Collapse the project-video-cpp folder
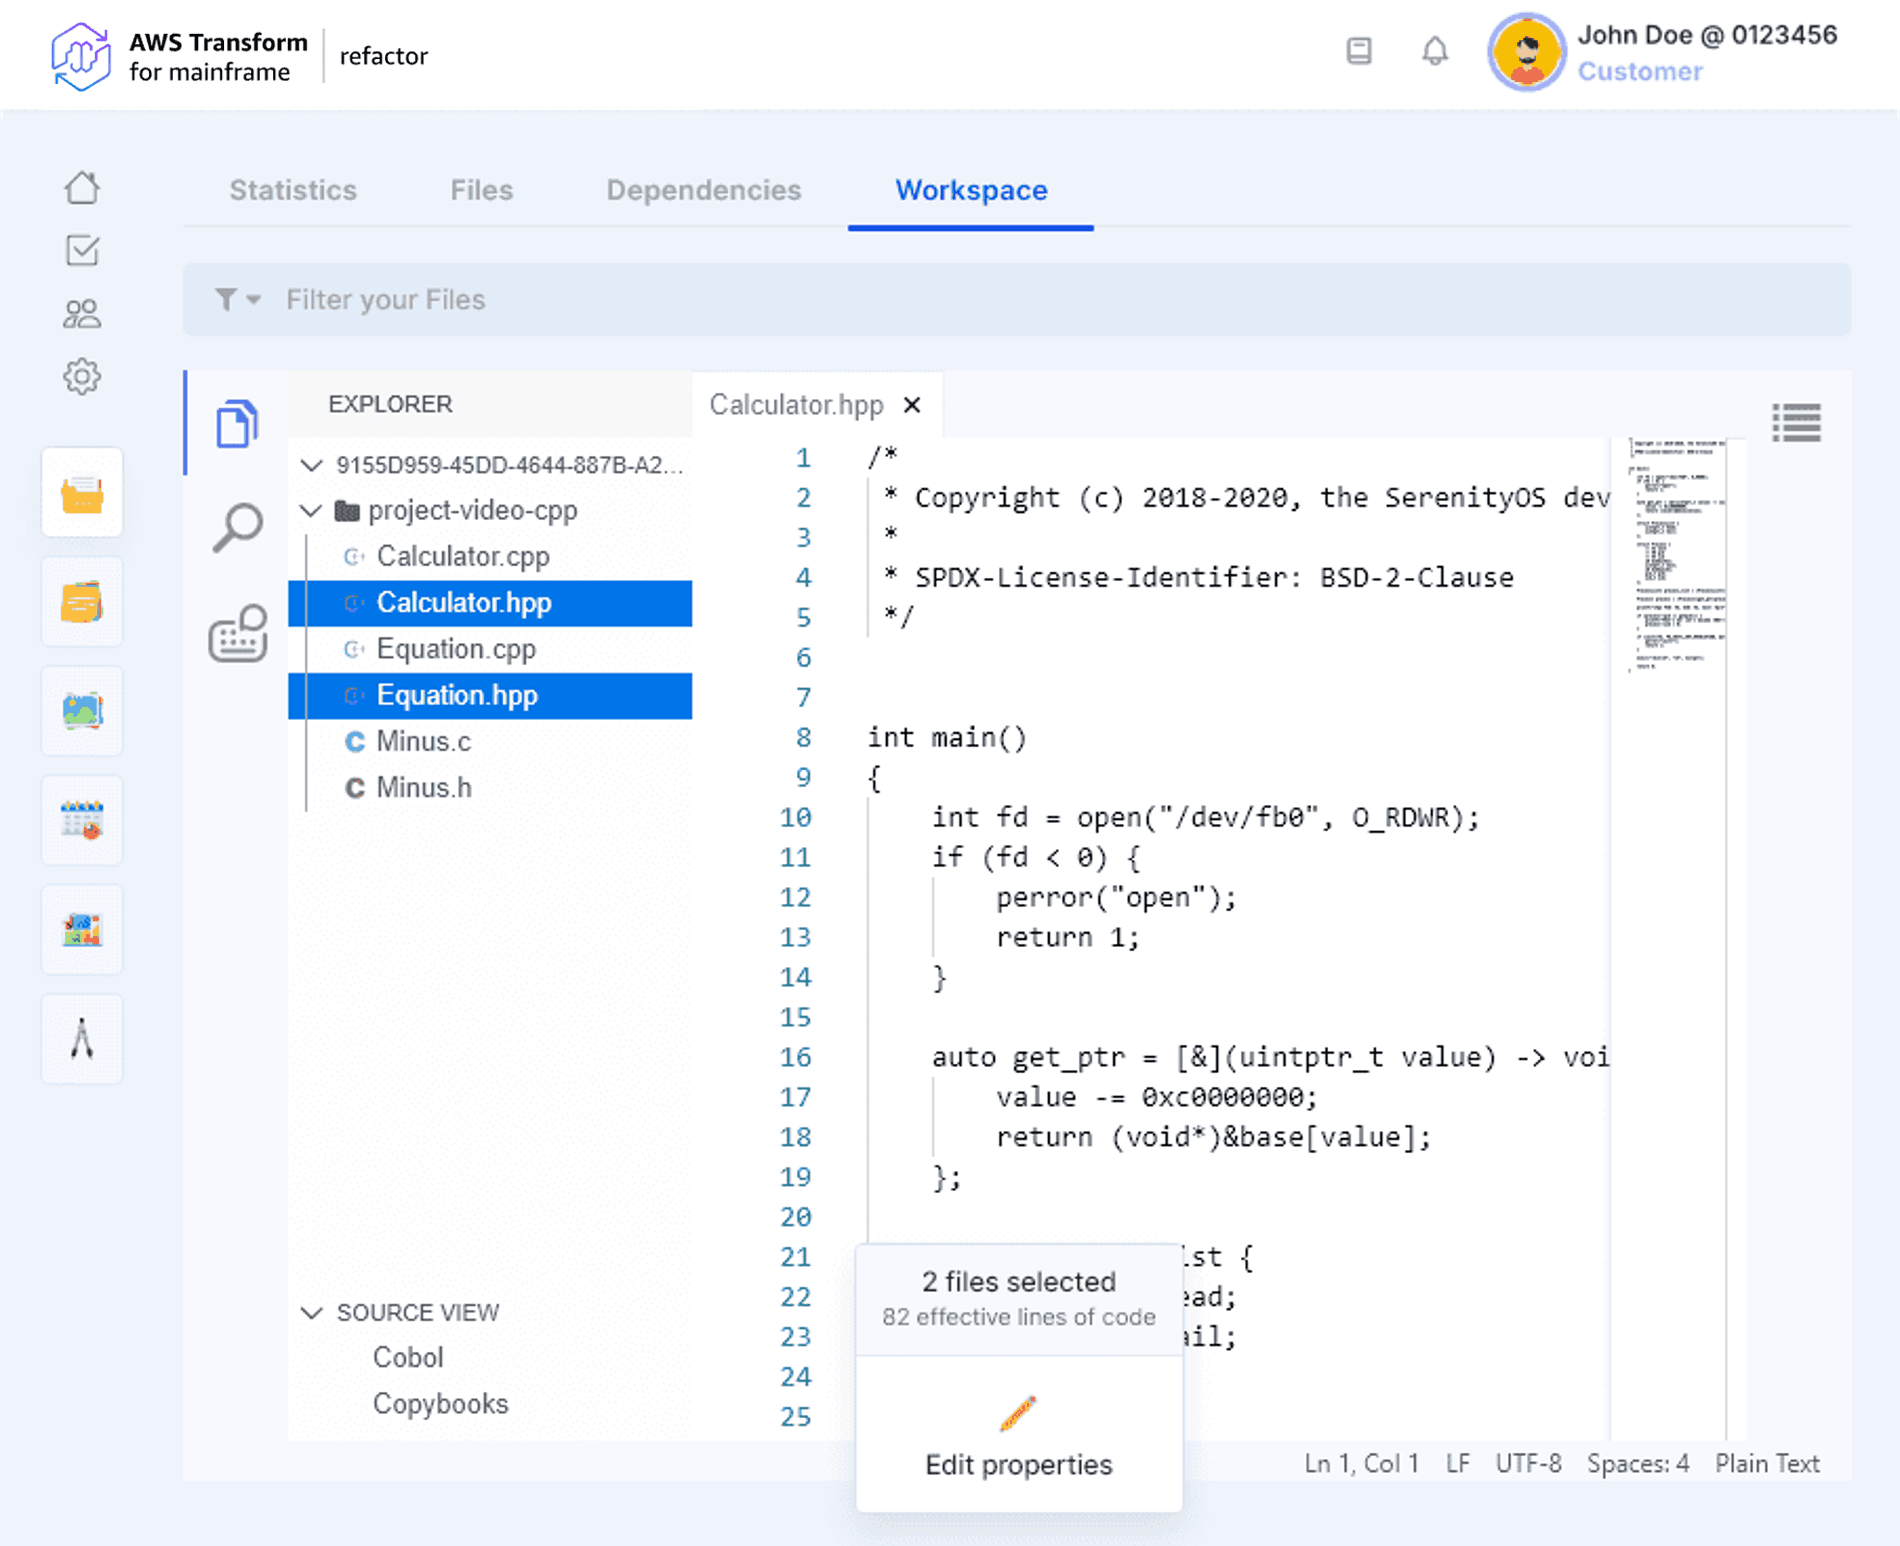Image resolution: width=1900 pixels, height=1546 pixels. (311, 510)
